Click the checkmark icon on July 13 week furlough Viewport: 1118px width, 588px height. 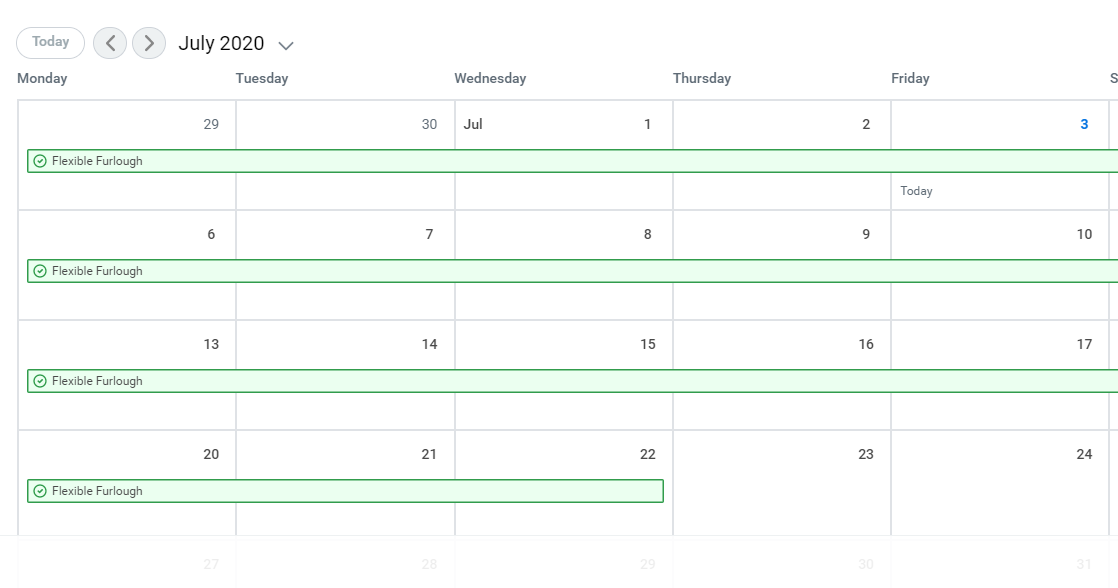click(x=40, y=381)
